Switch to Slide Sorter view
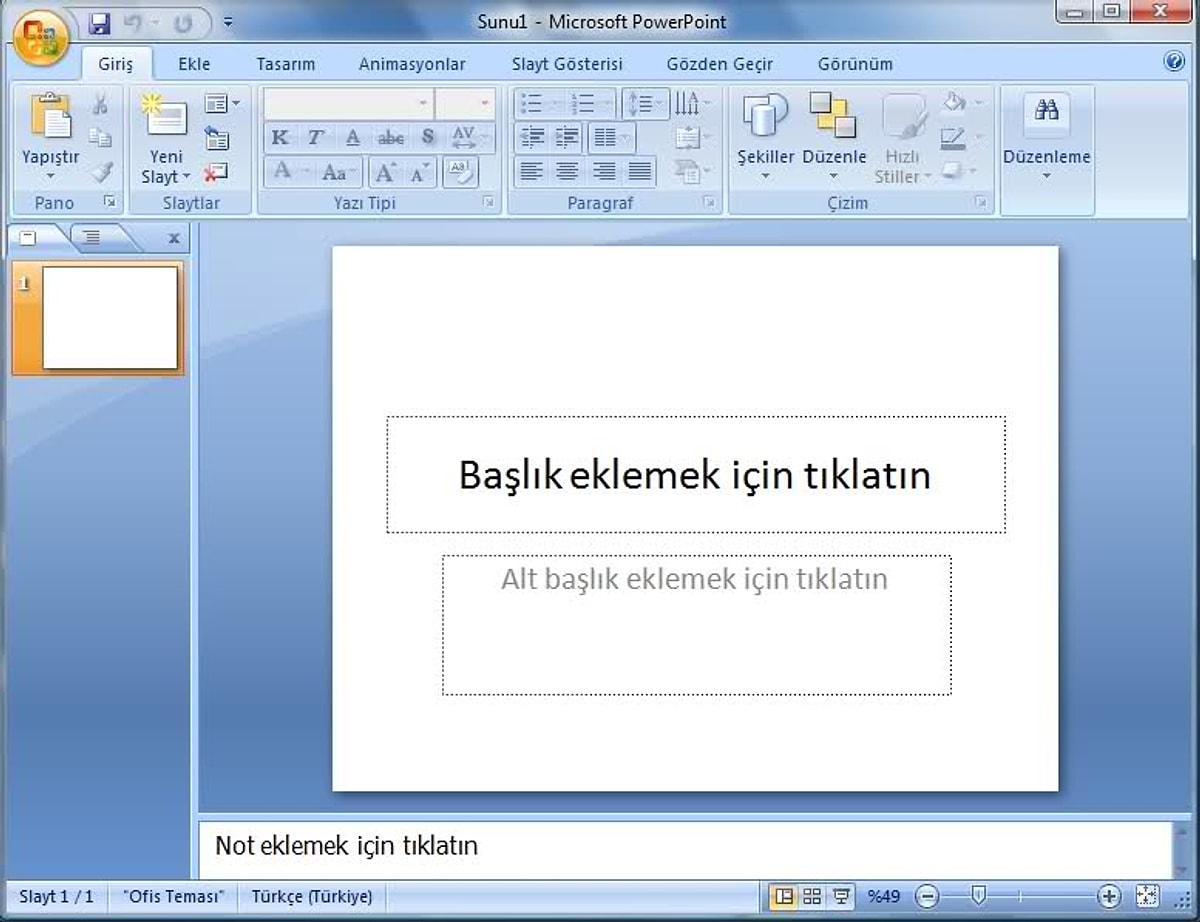 tap(812, 896)
